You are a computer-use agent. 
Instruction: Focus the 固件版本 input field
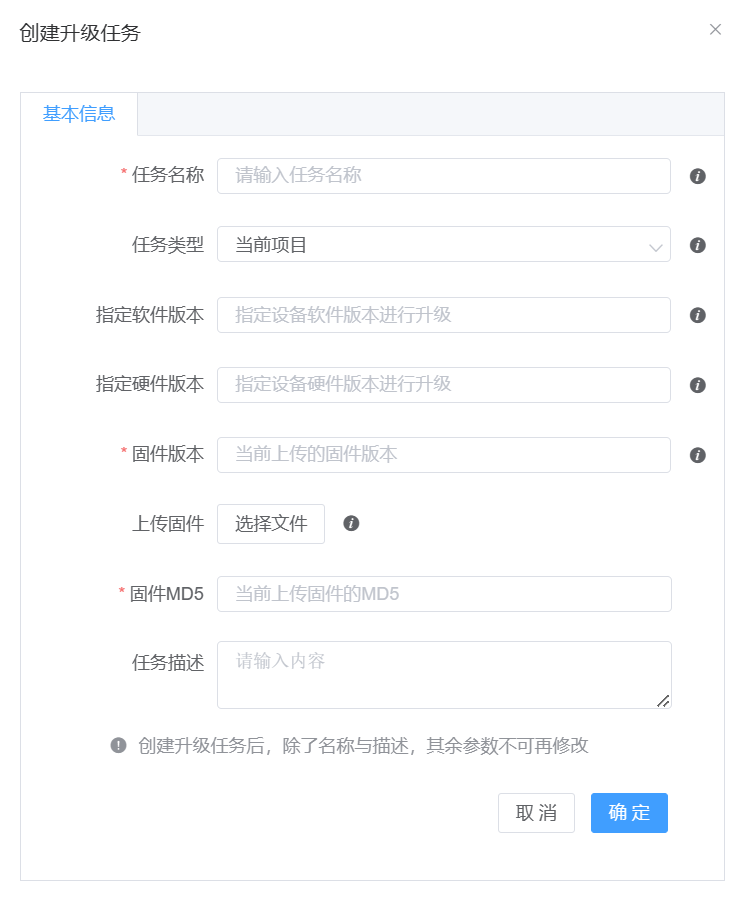(x=443, y=455)
